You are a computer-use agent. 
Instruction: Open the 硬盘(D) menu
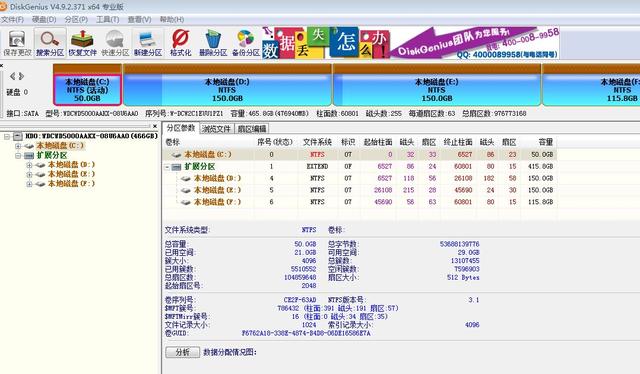tap(44, 20)
